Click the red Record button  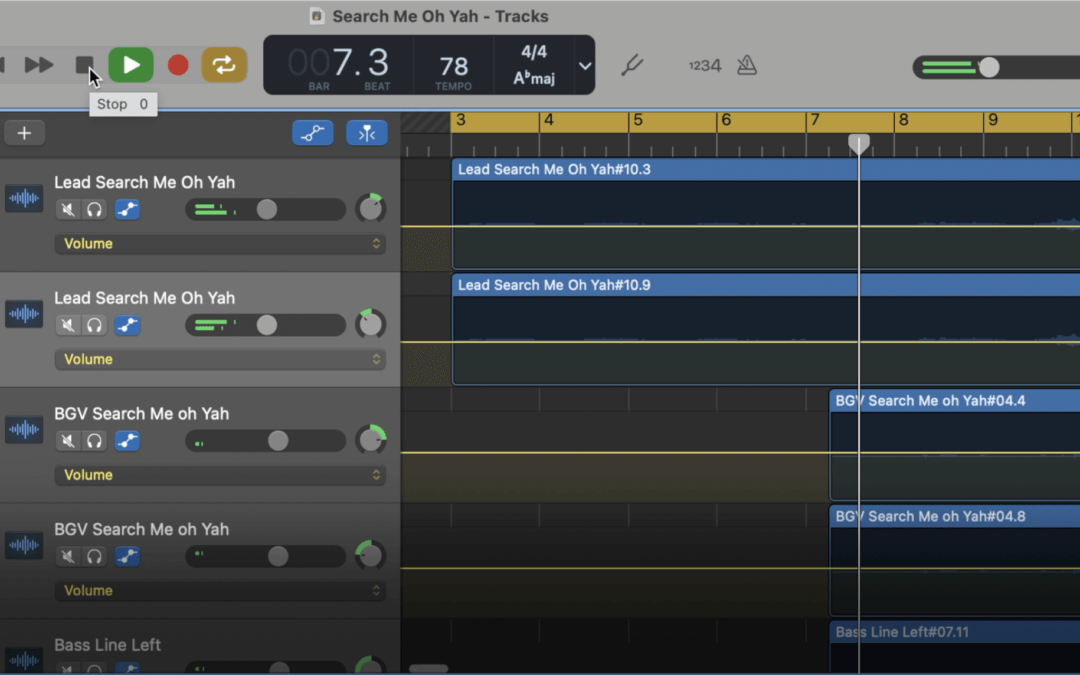[x=178, y=65]
